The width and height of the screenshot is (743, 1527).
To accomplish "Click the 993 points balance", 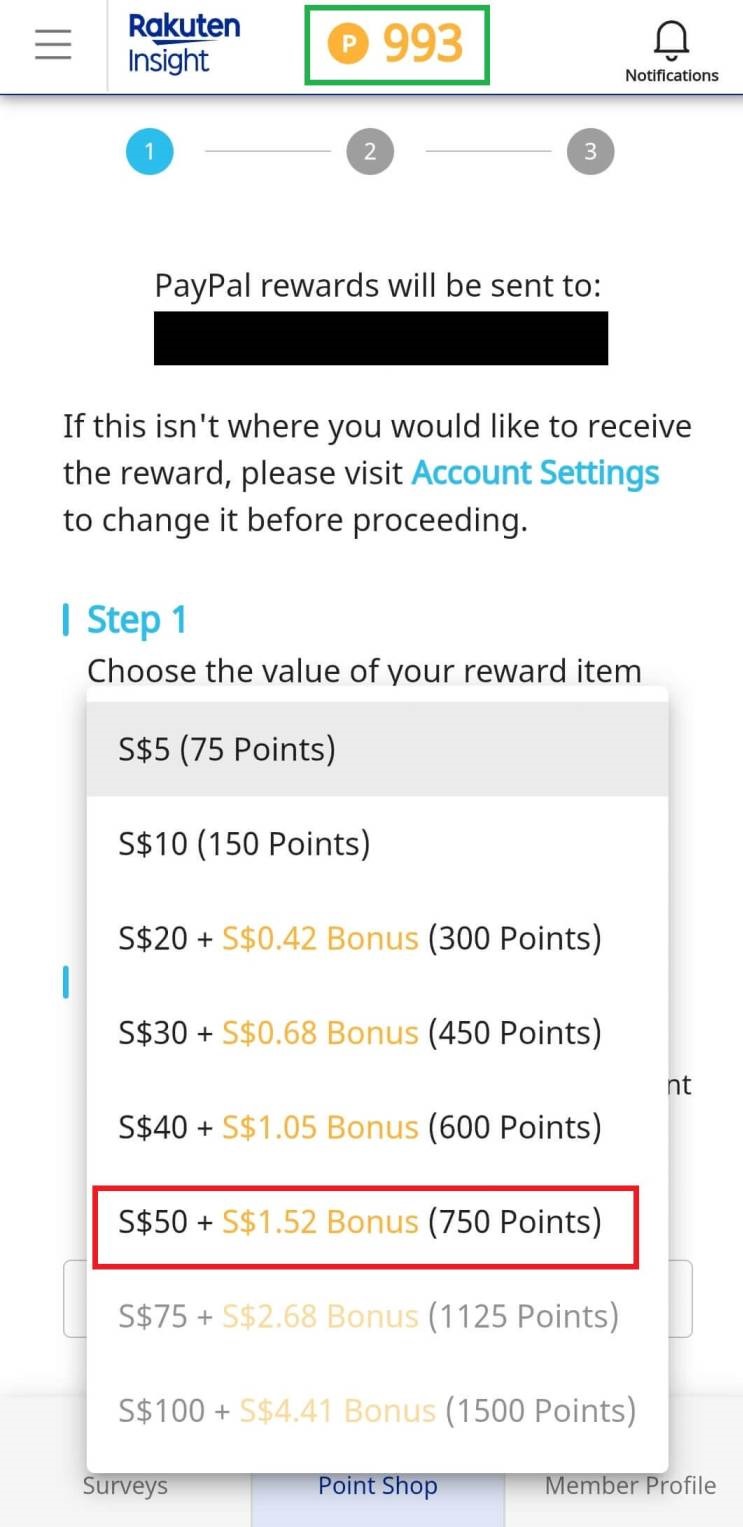I will pyautogui.click(x=423, y=45).
